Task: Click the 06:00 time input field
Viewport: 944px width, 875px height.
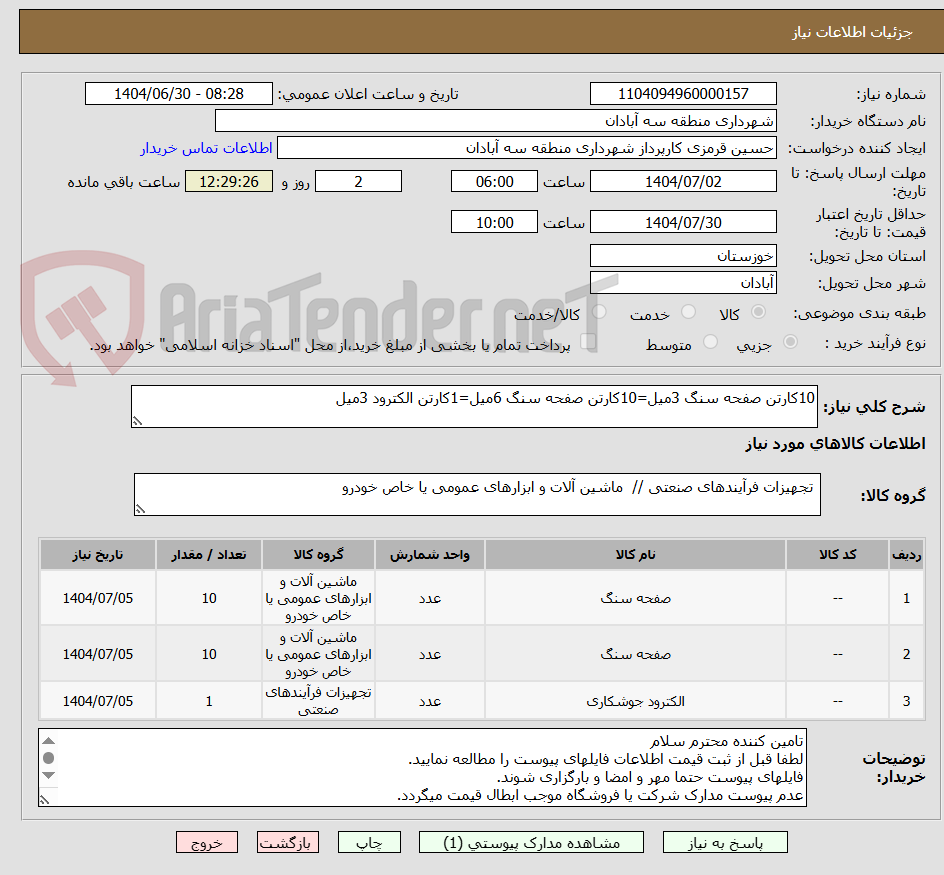Action: [x=493, y=181]
